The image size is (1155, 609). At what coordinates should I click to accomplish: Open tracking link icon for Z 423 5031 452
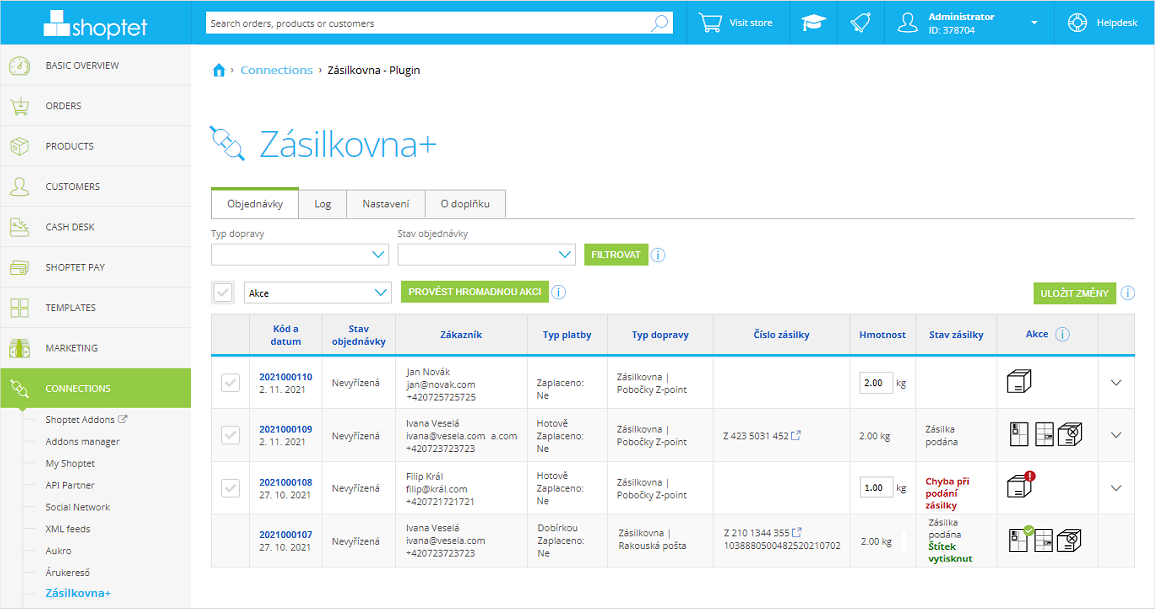click(x=796, y=435)
